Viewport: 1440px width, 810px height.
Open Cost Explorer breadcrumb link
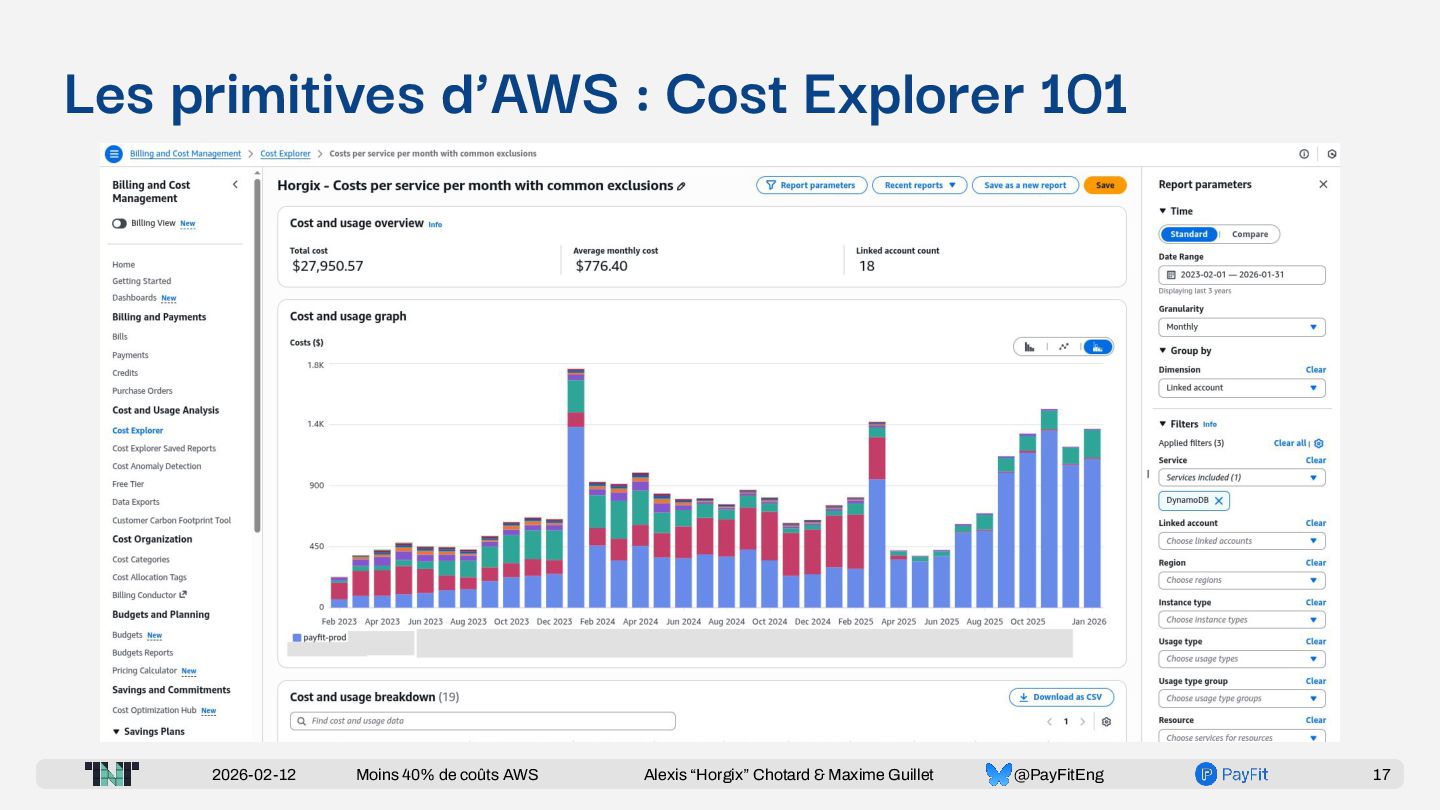point(285,154)
